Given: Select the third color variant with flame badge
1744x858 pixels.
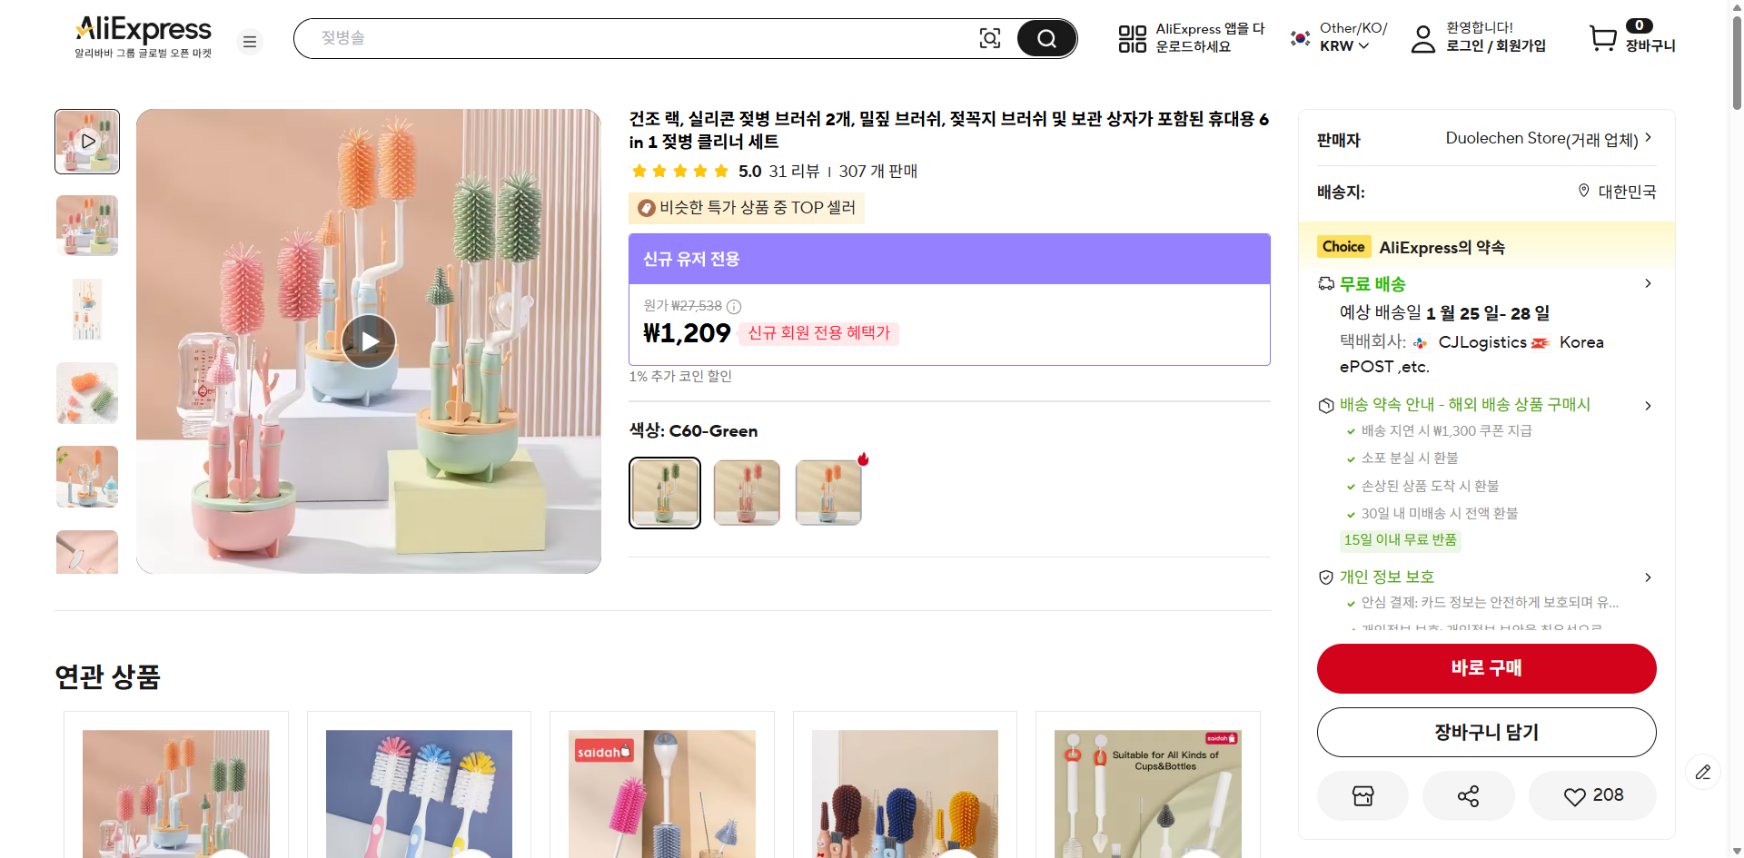Looking at the screenshot, I should coord(828,492).
